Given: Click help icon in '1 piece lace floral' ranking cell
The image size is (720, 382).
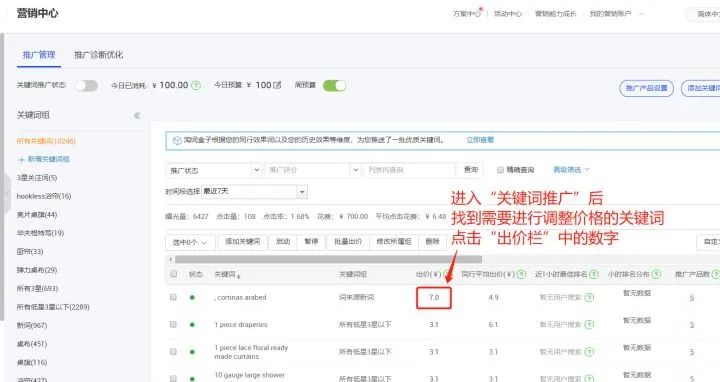Looking at the screenshot, I should coord(590,352).
